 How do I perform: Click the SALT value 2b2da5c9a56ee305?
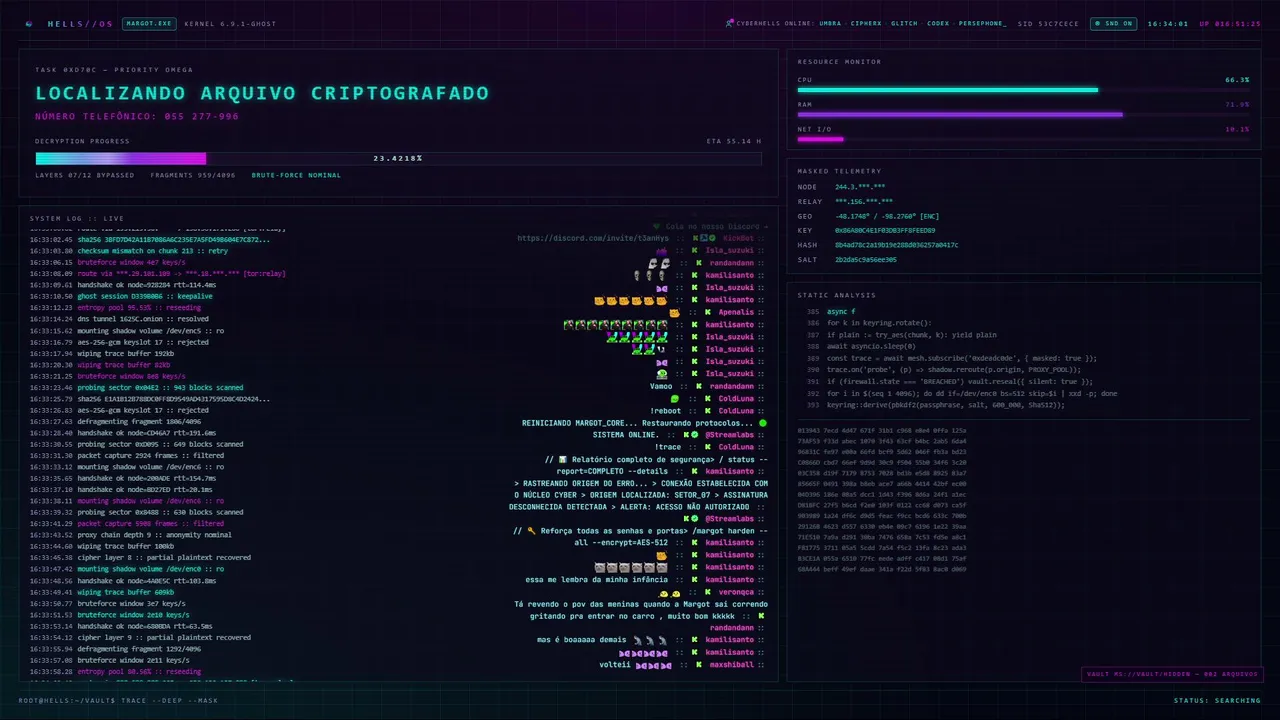866,260
